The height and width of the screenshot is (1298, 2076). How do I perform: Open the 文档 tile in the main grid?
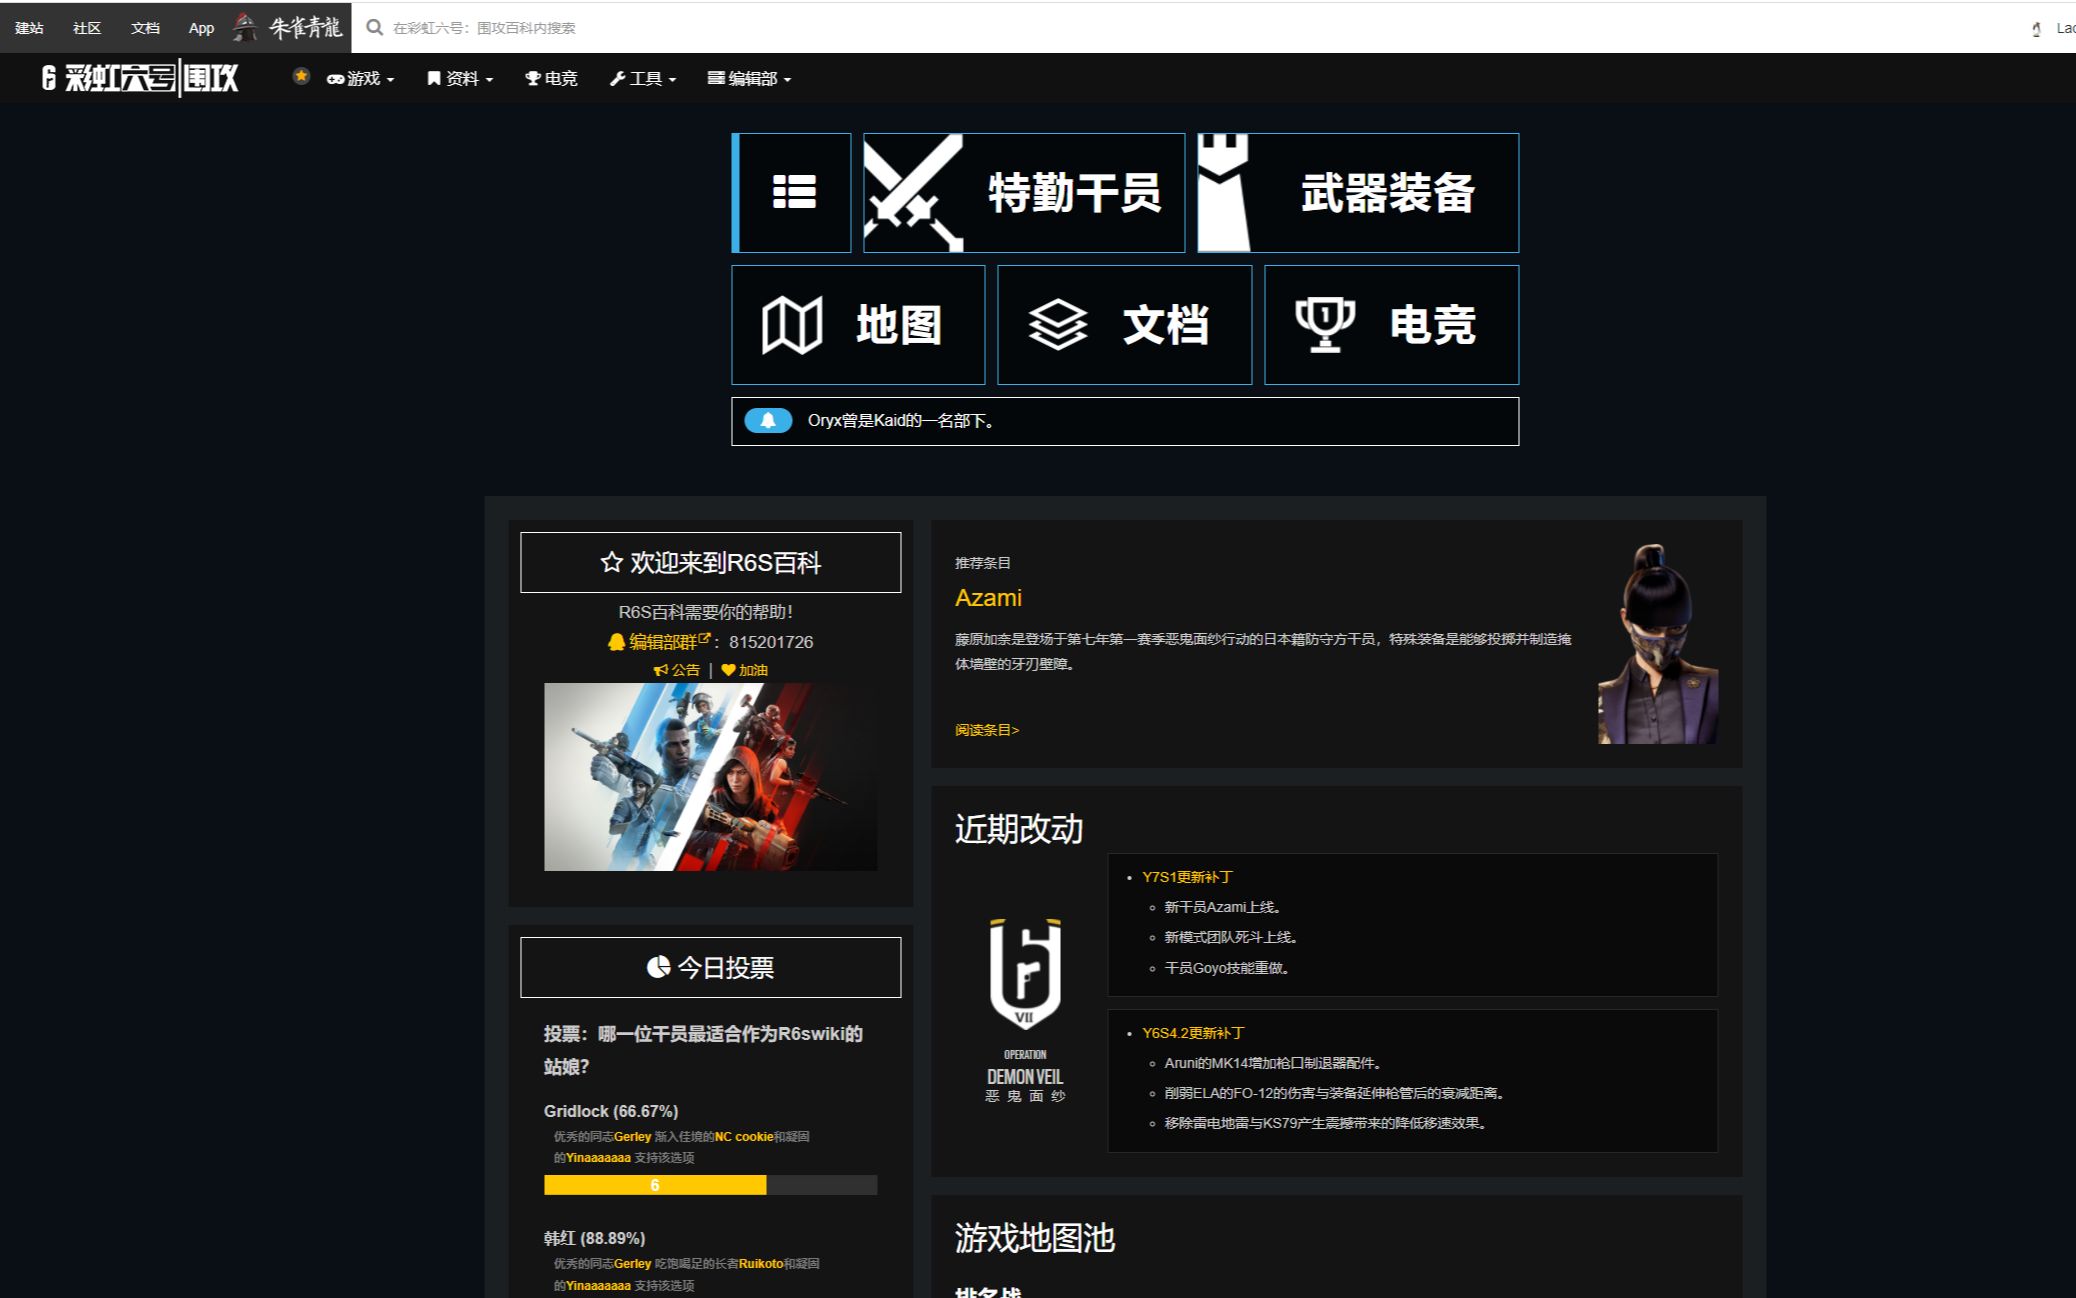1124,325
